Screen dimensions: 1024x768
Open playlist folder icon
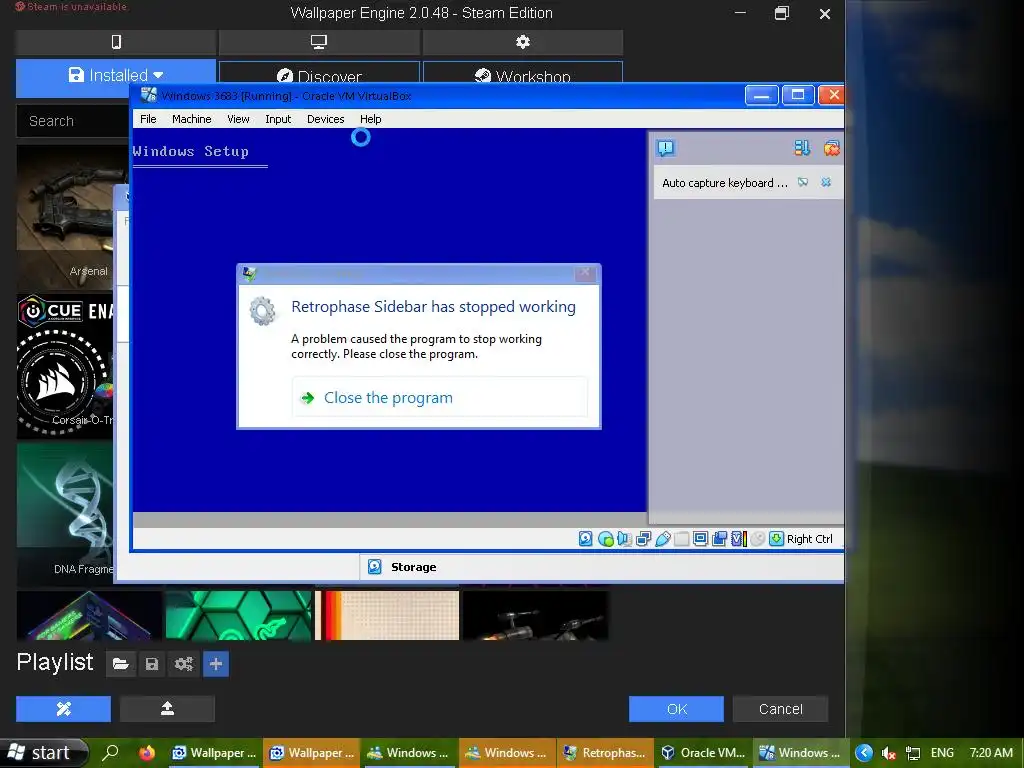click(120, 664)
